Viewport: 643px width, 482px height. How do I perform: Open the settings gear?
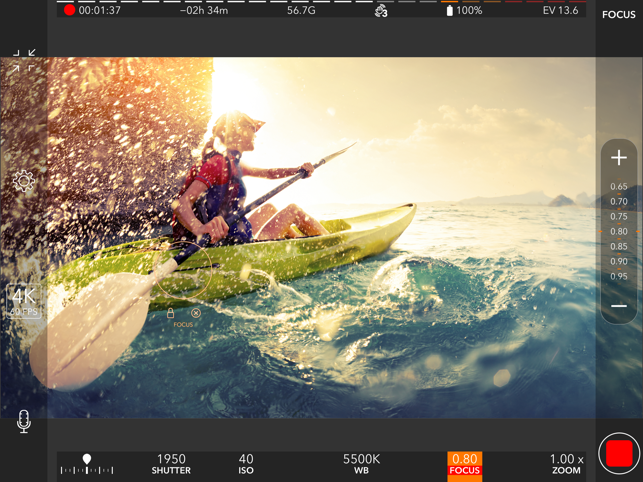coord(23,181)
